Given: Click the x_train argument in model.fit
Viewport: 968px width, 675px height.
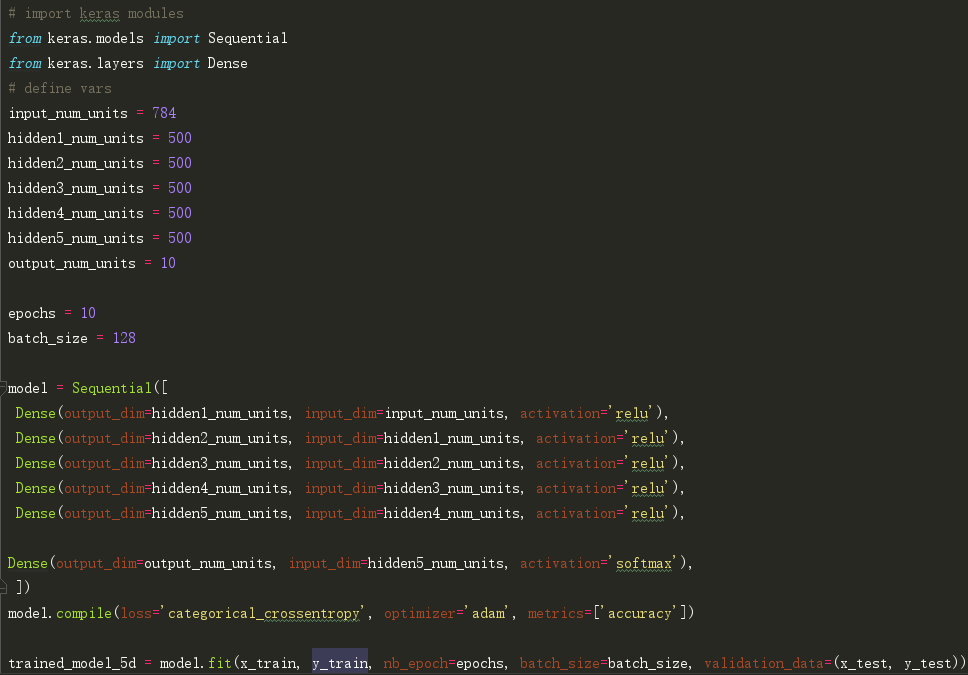Looking at the screenshot, I should click(267, 663).
